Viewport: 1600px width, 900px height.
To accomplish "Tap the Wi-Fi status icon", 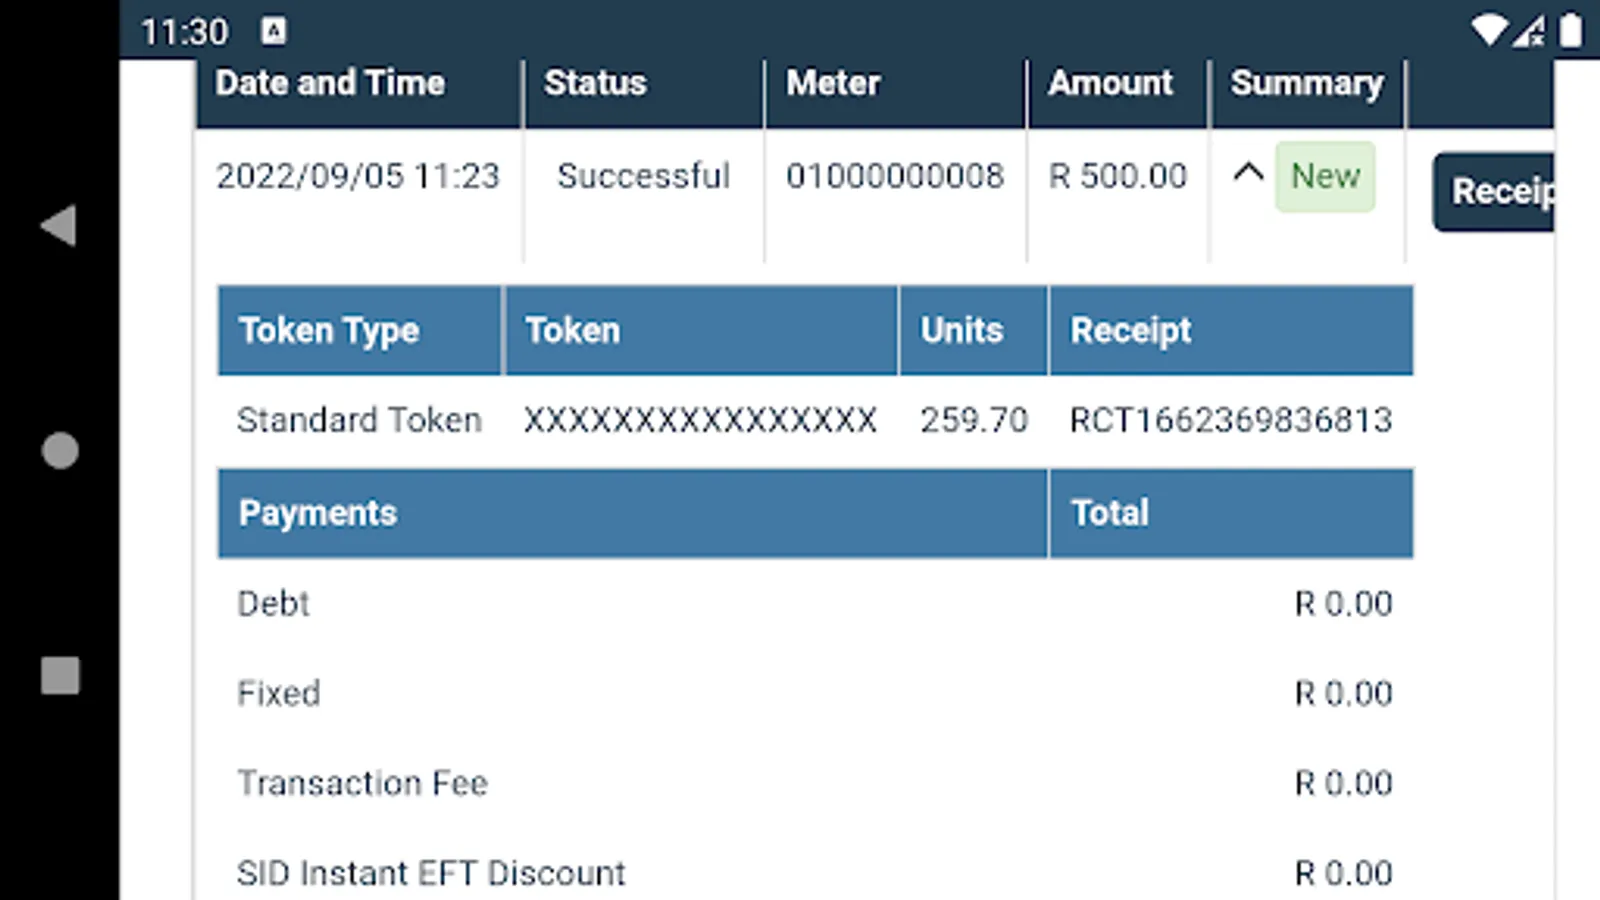I will (1489, 31).
